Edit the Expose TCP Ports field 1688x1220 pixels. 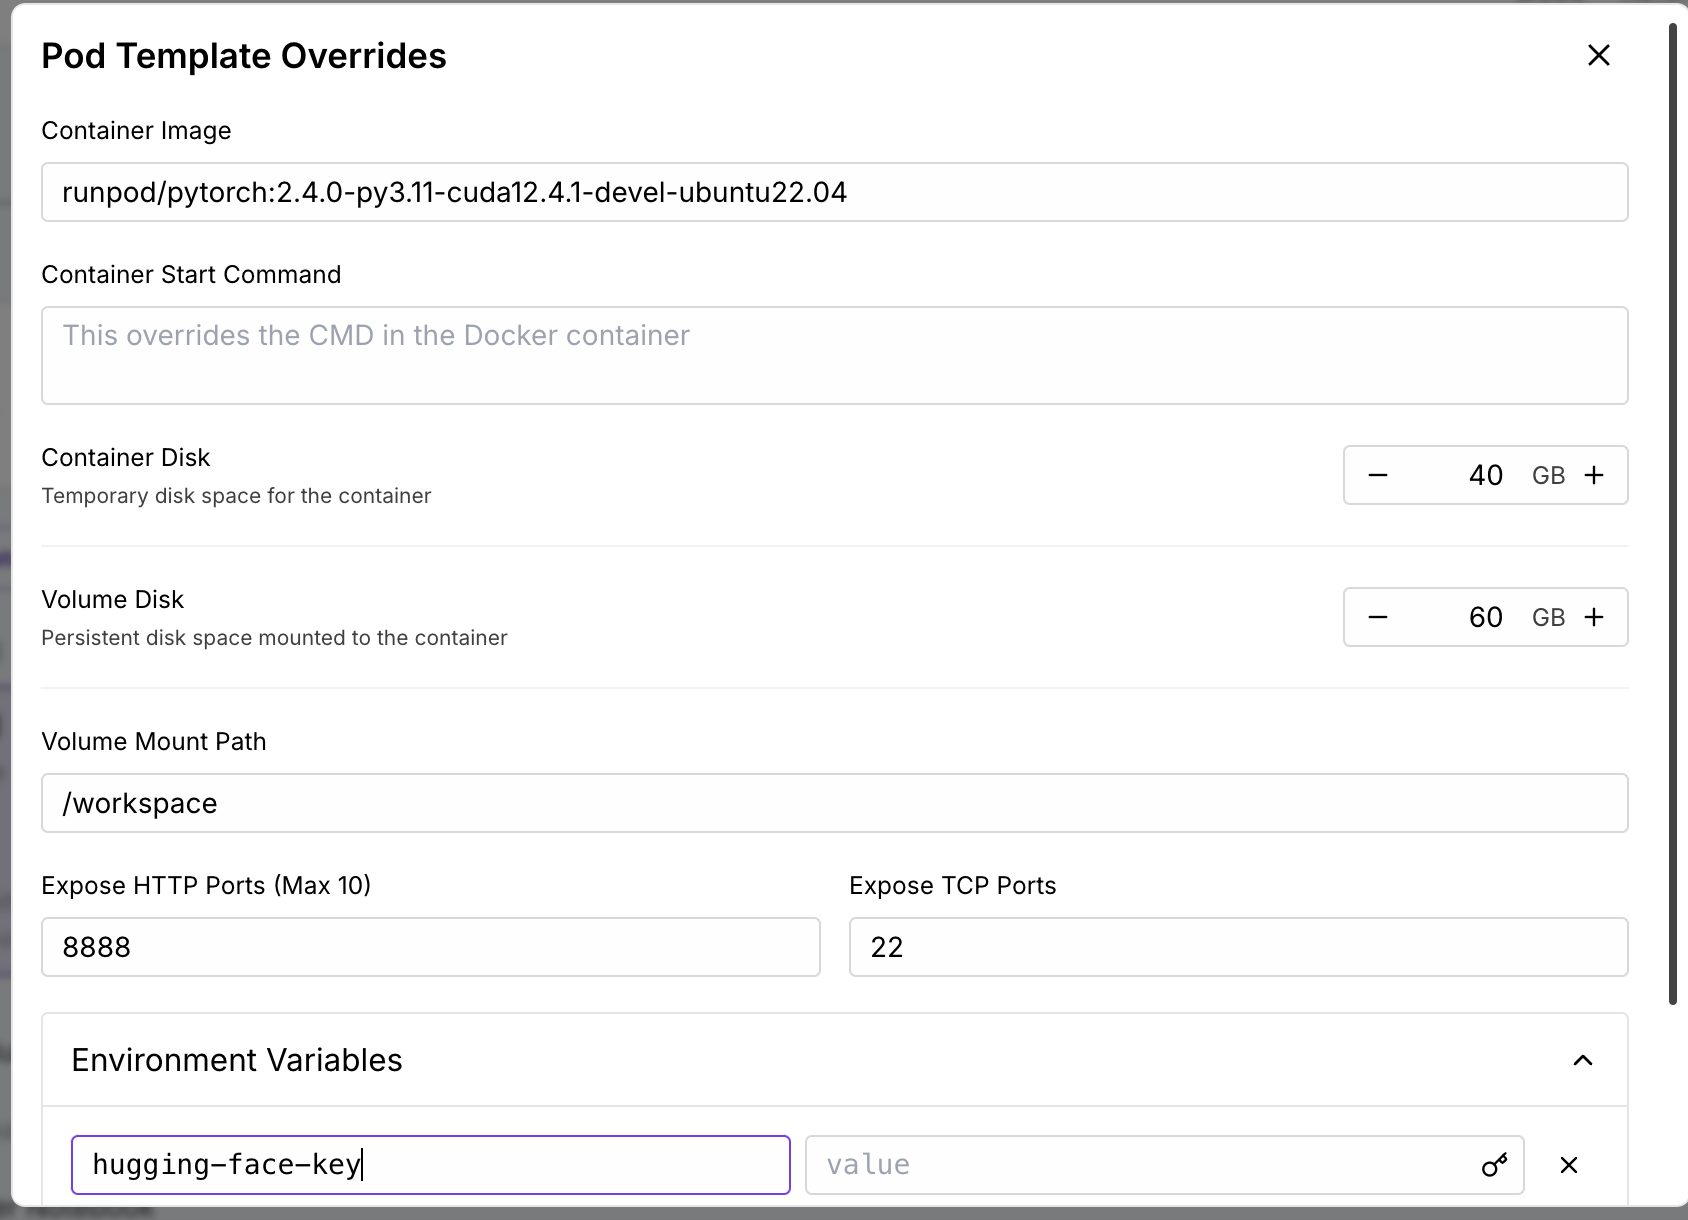[1238, 947]
